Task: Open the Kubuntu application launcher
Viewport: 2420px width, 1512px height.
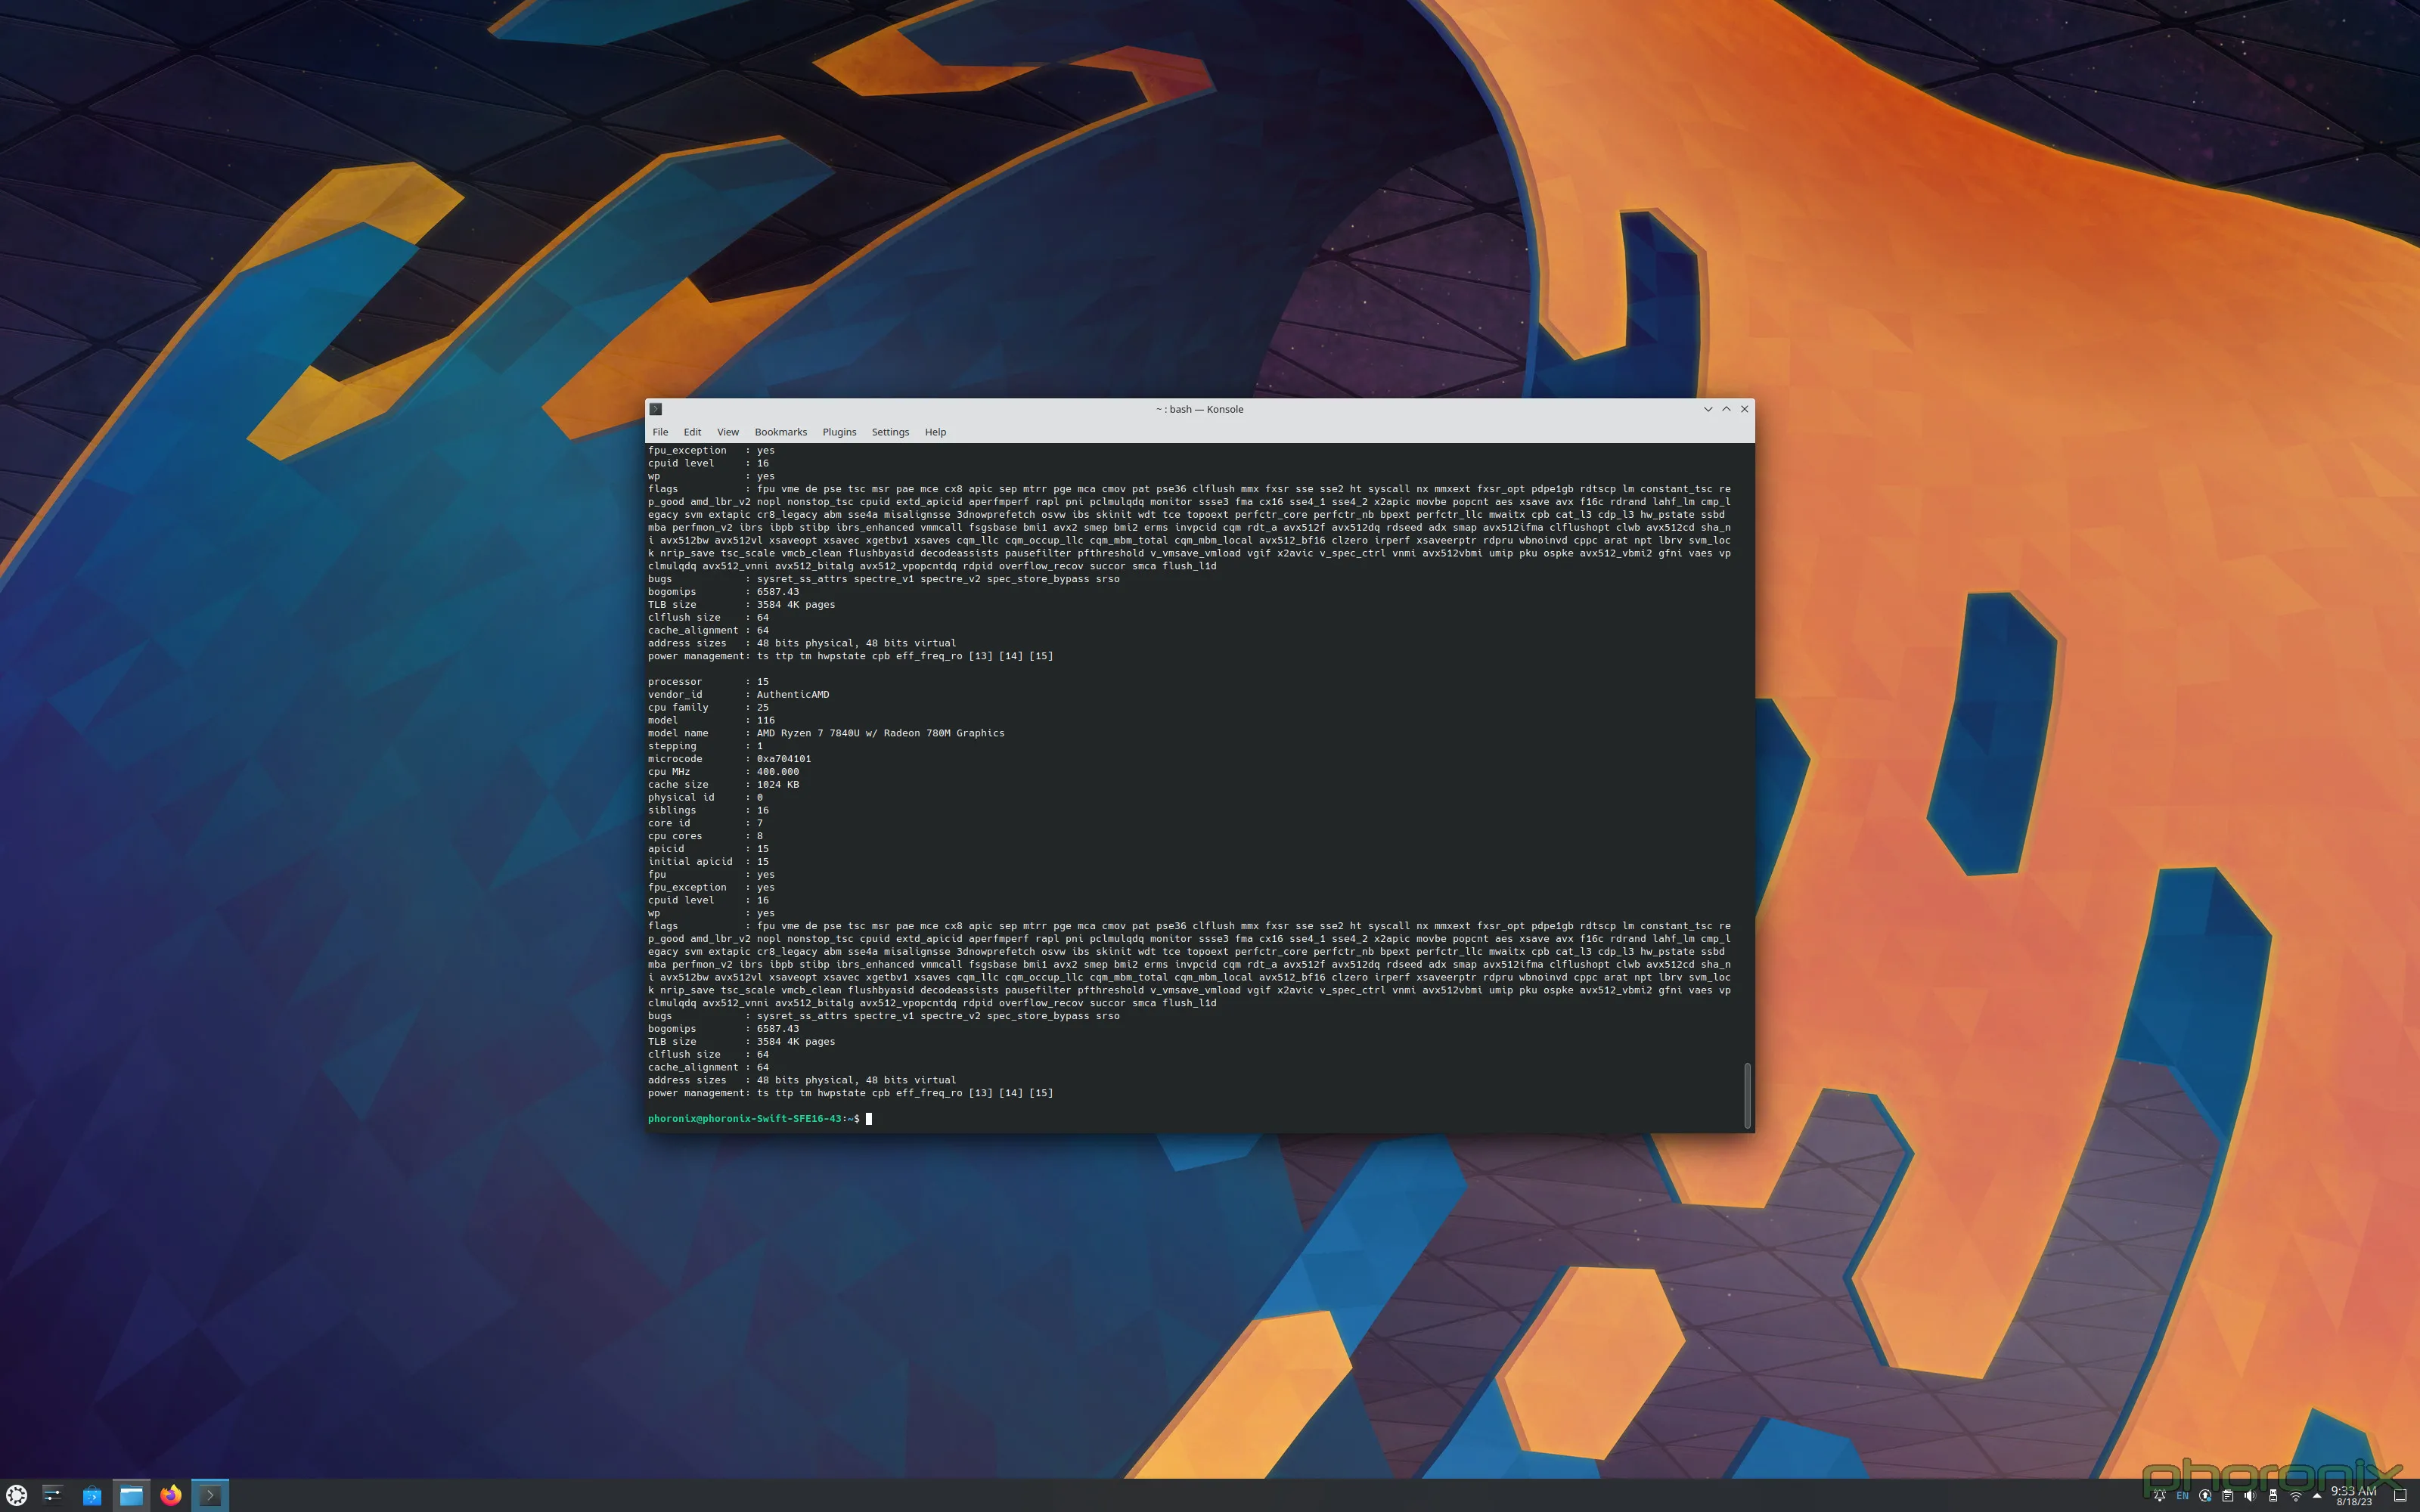Action: click(x=18, y=1495)
